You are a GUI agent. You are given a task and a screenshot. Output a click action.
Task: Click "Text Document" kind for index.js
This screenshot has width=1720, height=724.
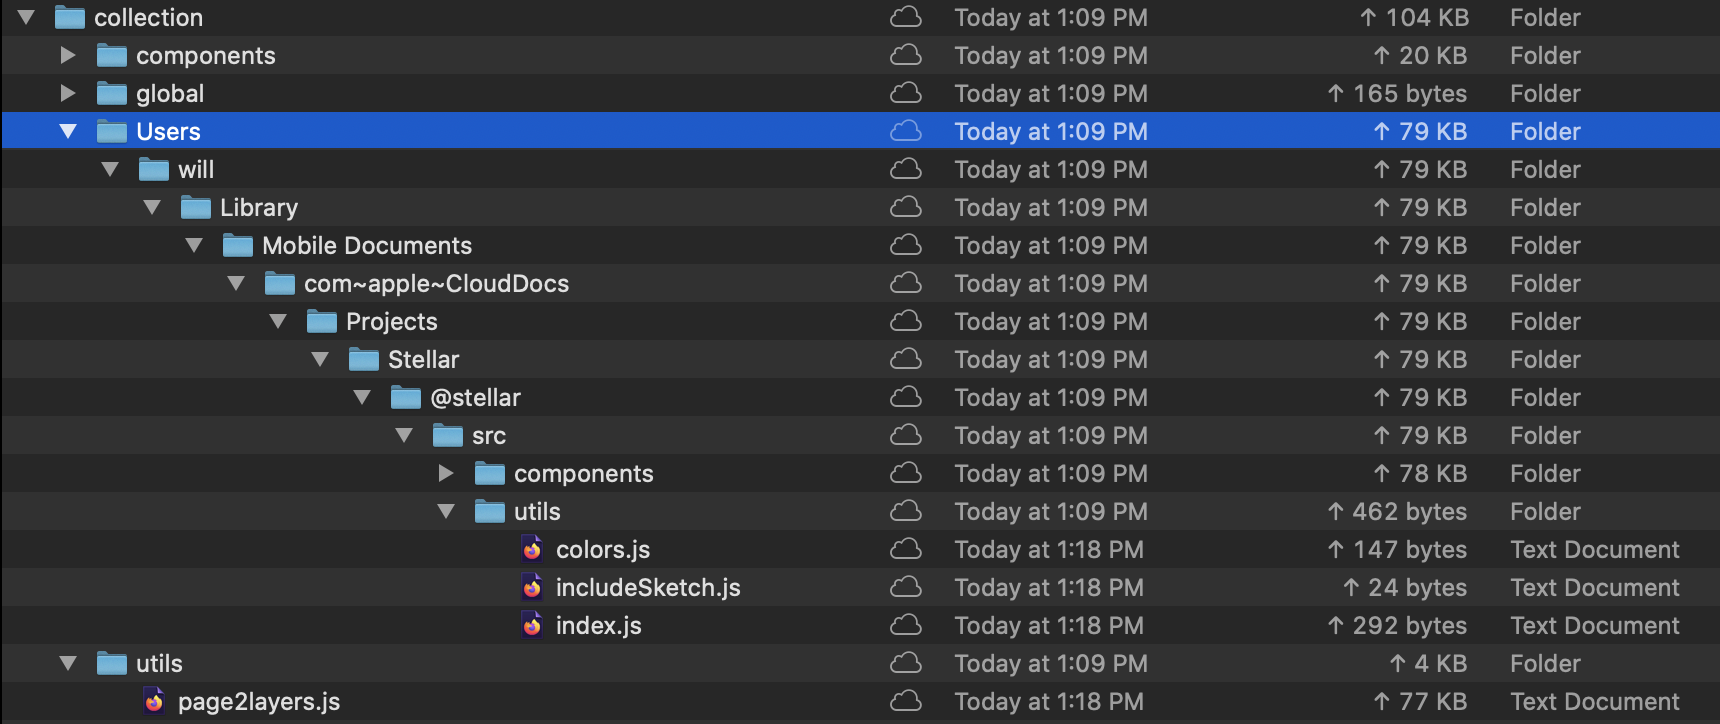(x=1595, y=625)
